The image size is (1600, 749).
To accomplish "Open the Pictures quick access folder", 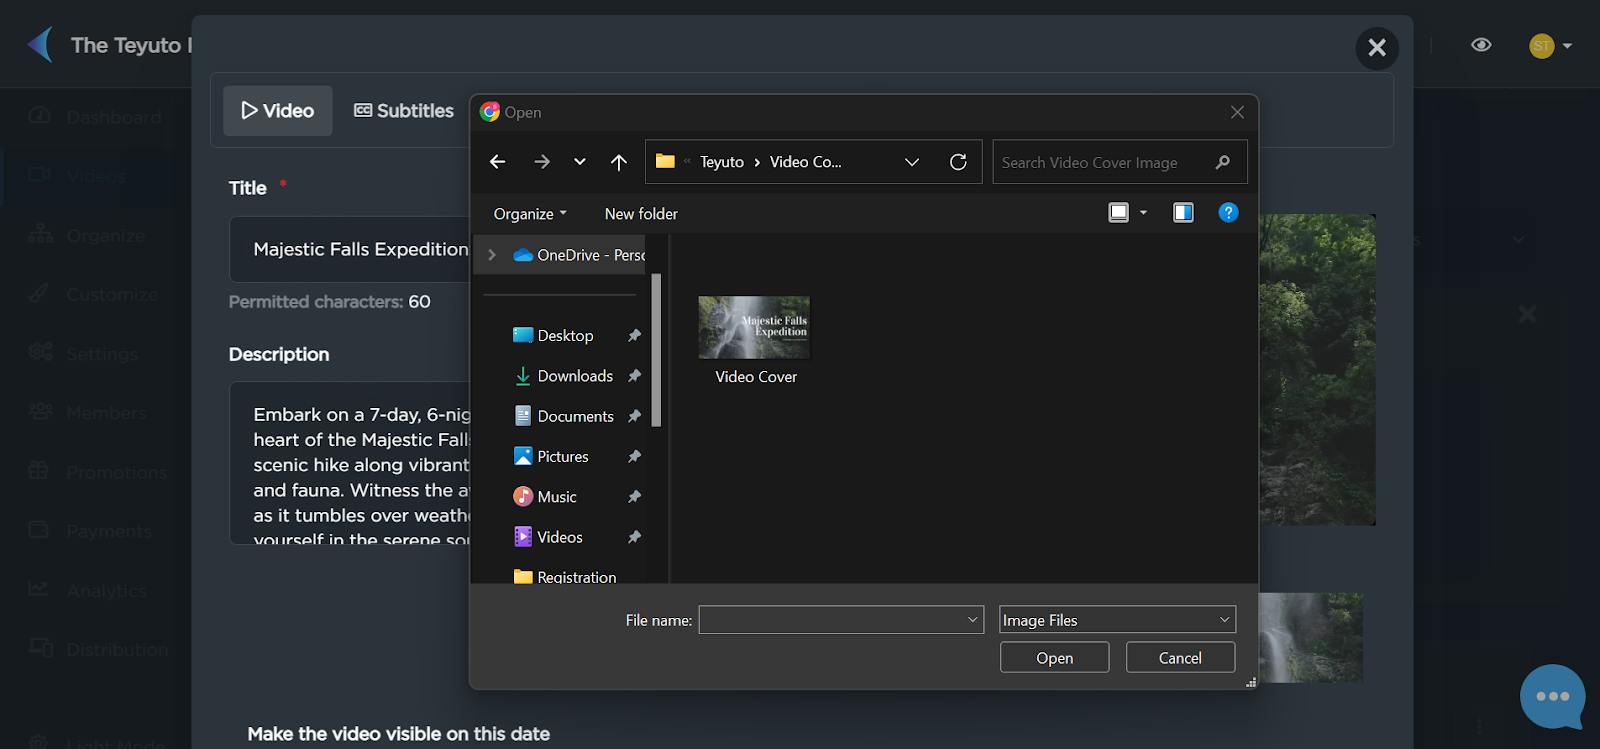I will [551, 456].
